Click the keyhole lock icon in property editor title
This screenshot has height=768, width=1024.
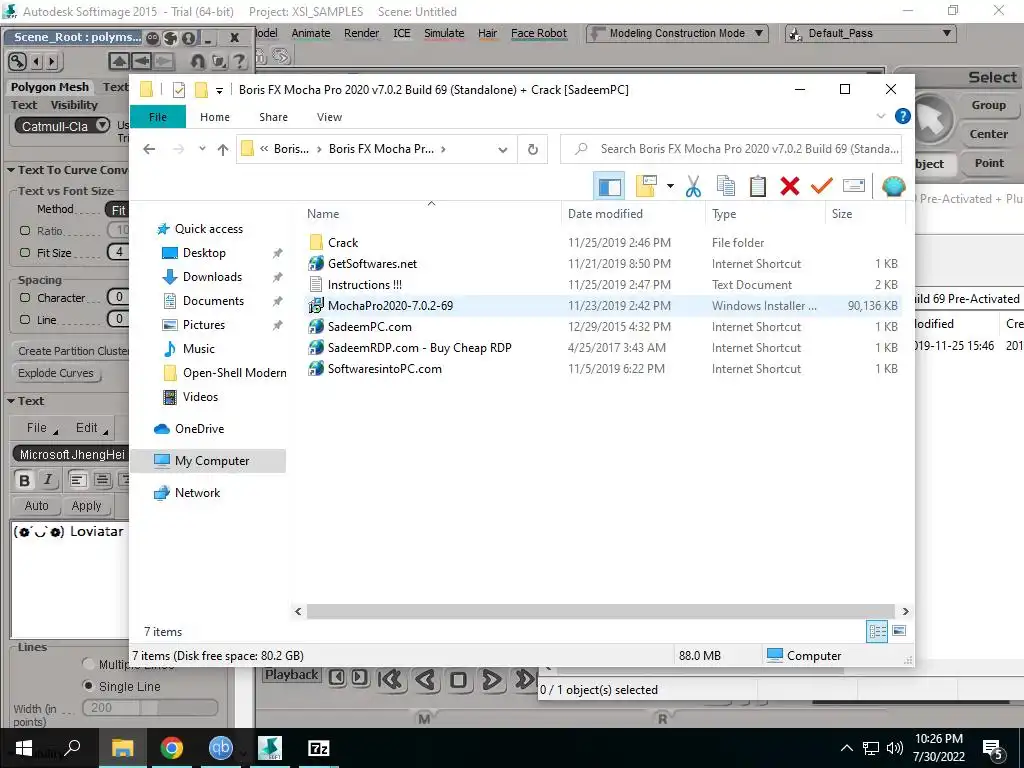[x=189, y=38]
